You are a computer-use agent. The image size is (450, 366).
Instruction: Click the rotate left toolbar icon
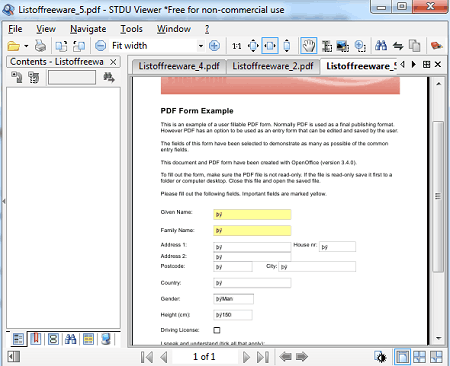coord(61,46)
